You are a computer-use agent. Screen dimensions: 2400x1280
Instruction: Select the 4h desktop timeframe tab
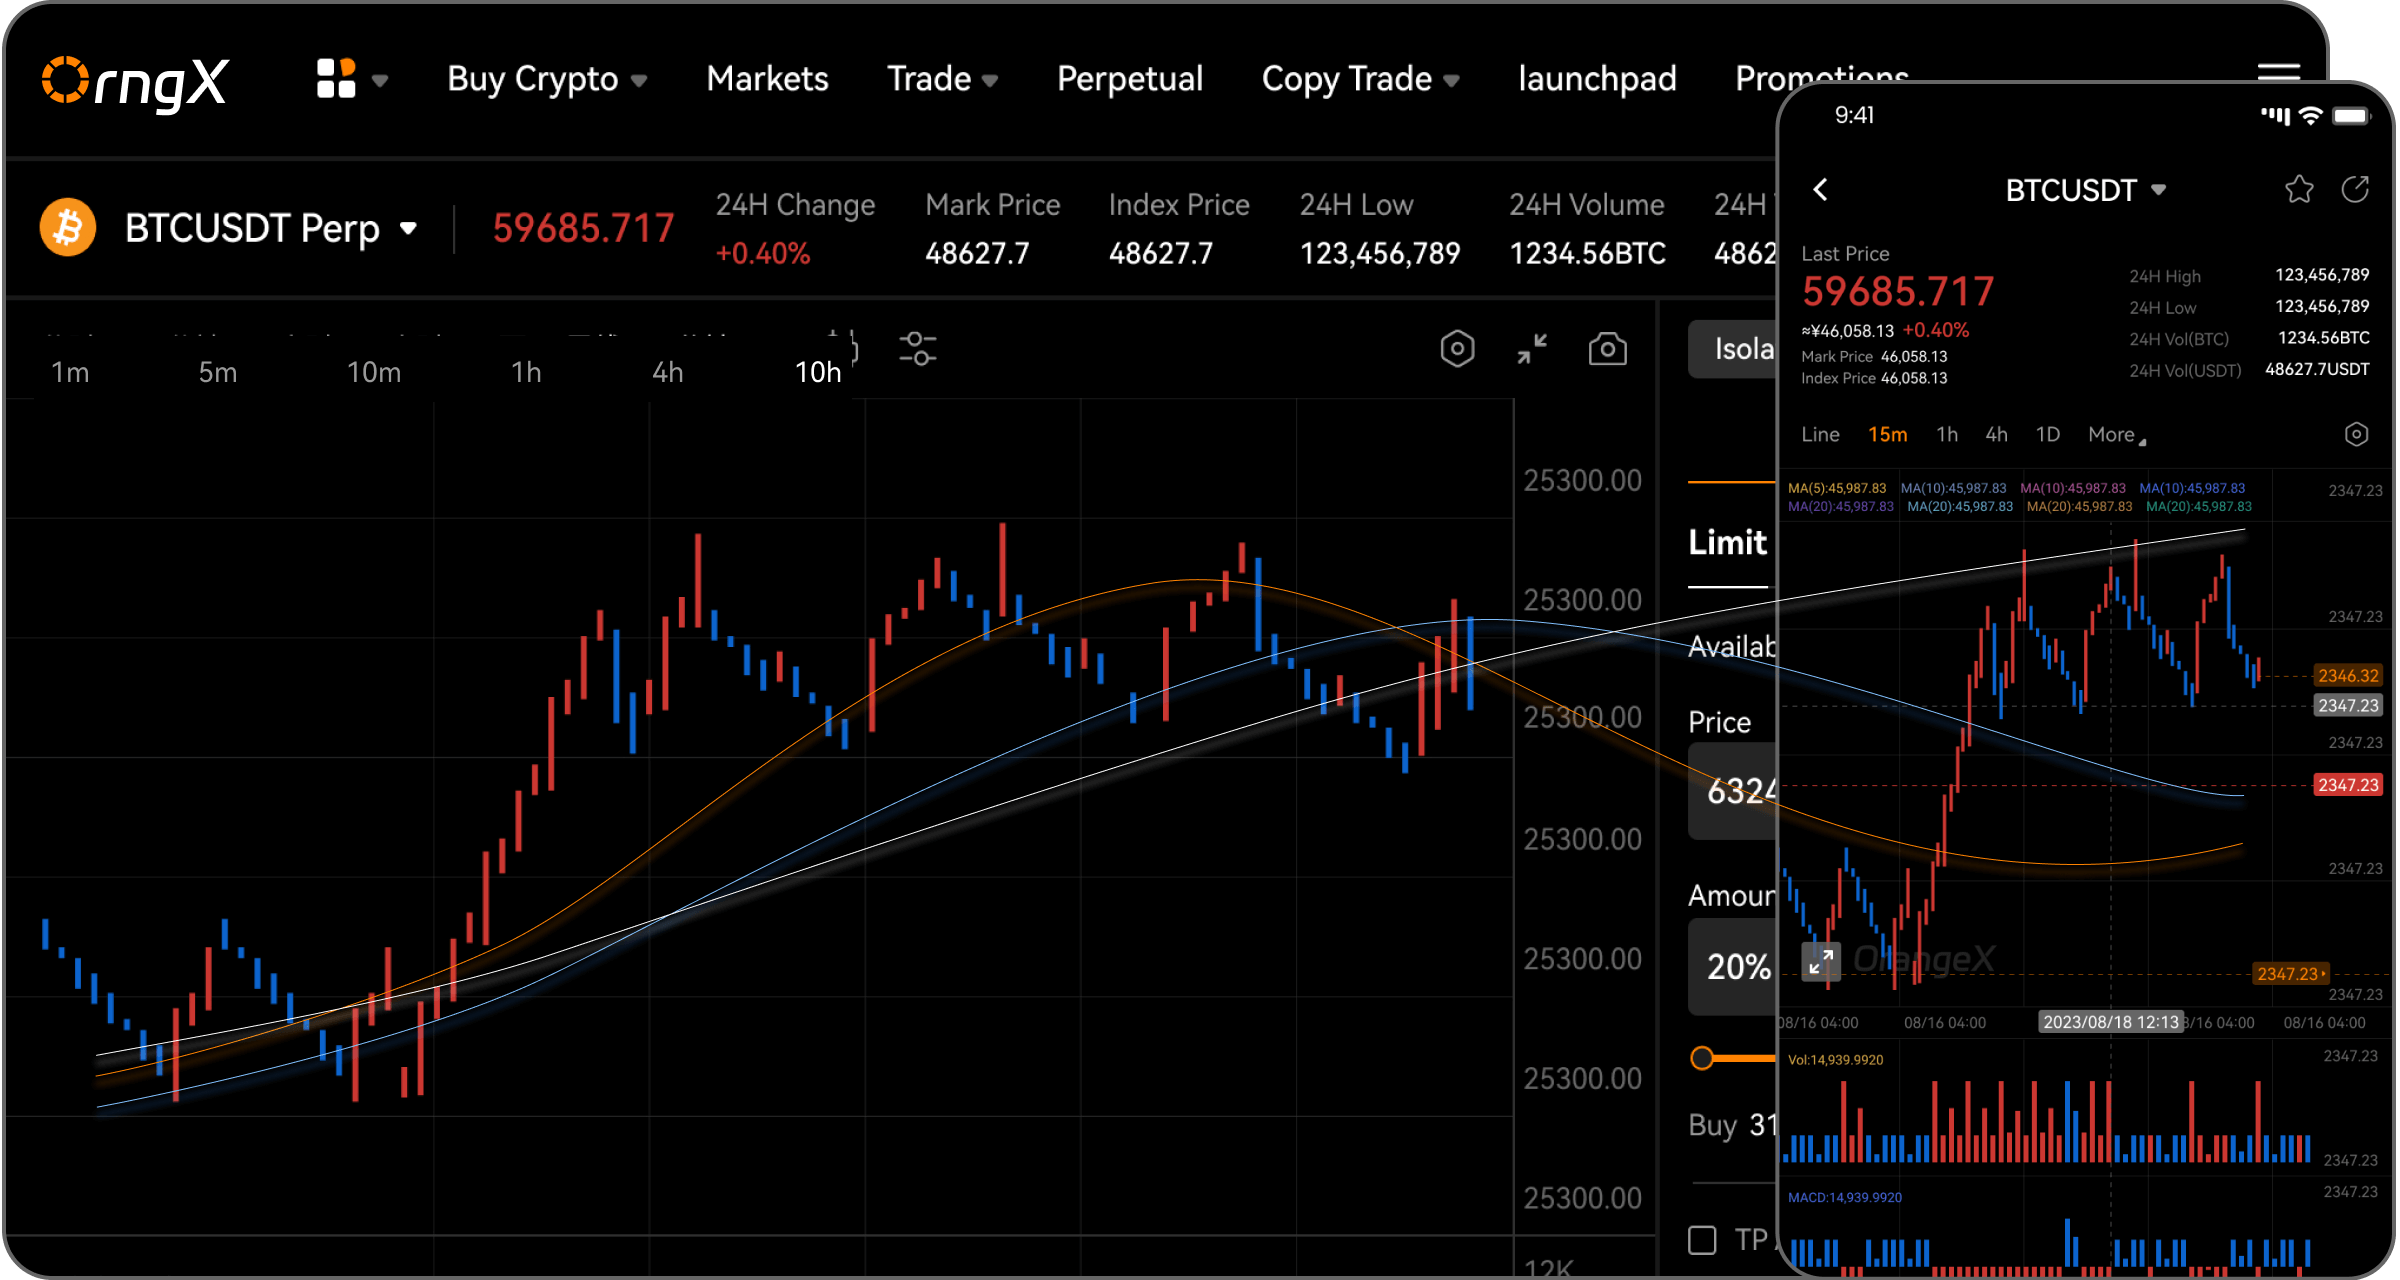[667, 372]
